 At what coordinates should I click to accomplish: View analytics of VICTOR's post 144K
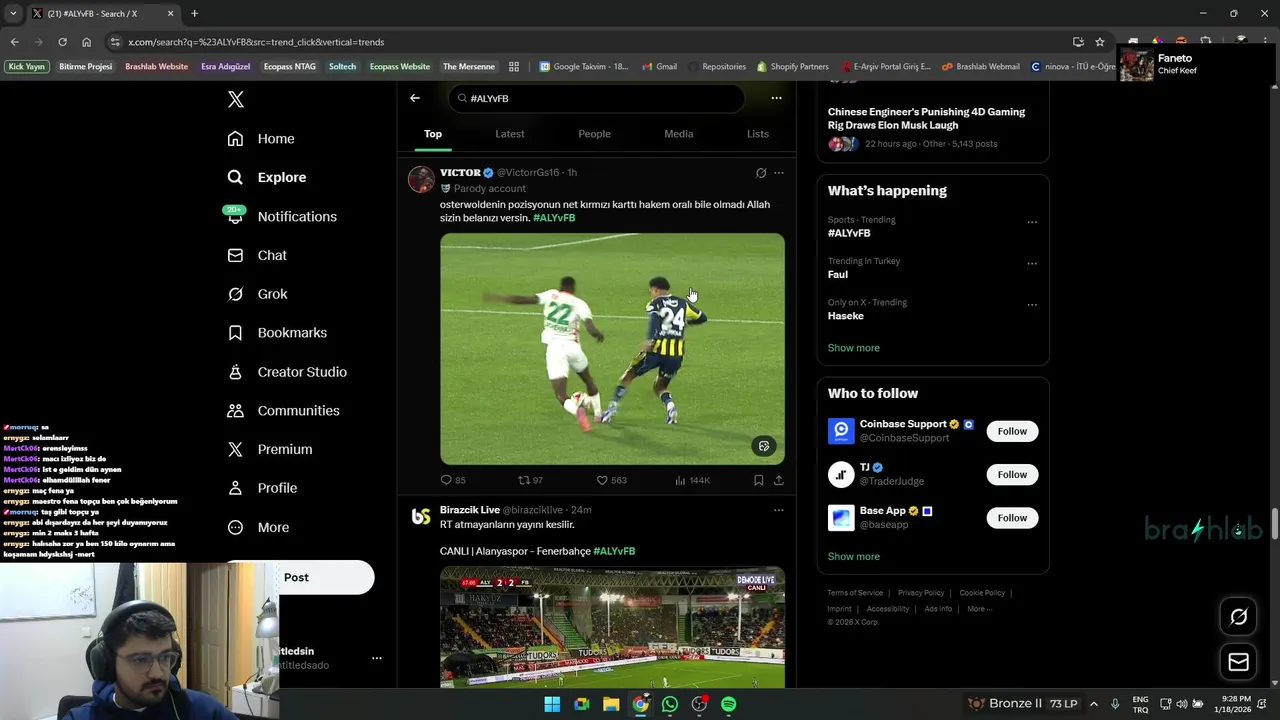[x=692, y=480]
